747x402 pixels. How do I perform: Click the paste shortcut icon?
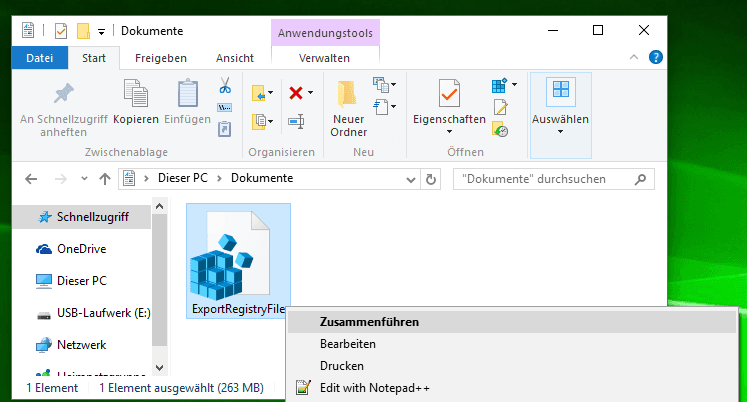point(225,129)
